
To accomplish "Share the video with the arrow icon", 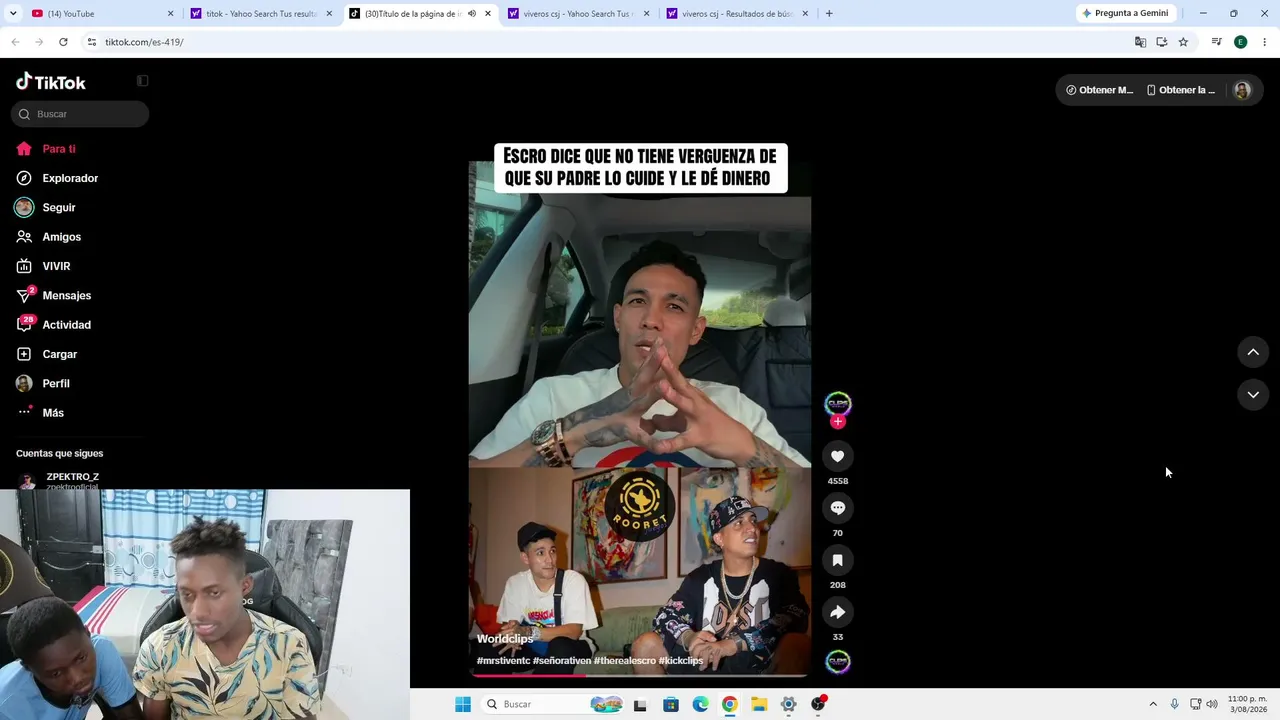I will click(x=838, y=612).
